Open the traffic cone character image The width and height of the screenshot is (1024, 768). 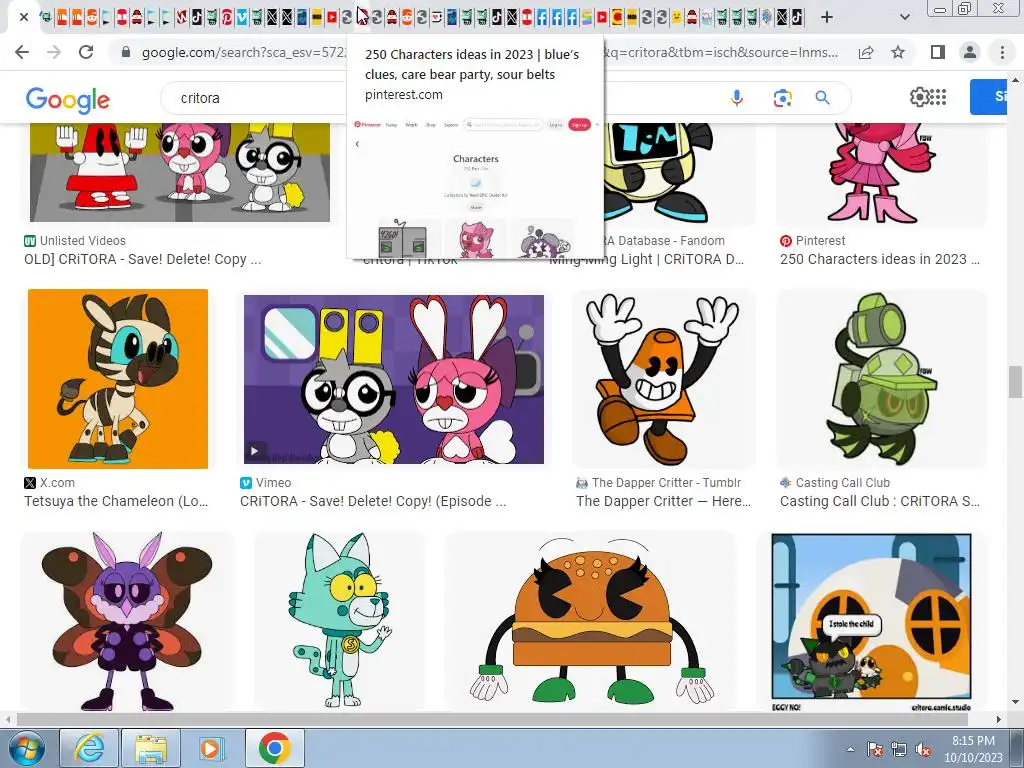(664, 379)
